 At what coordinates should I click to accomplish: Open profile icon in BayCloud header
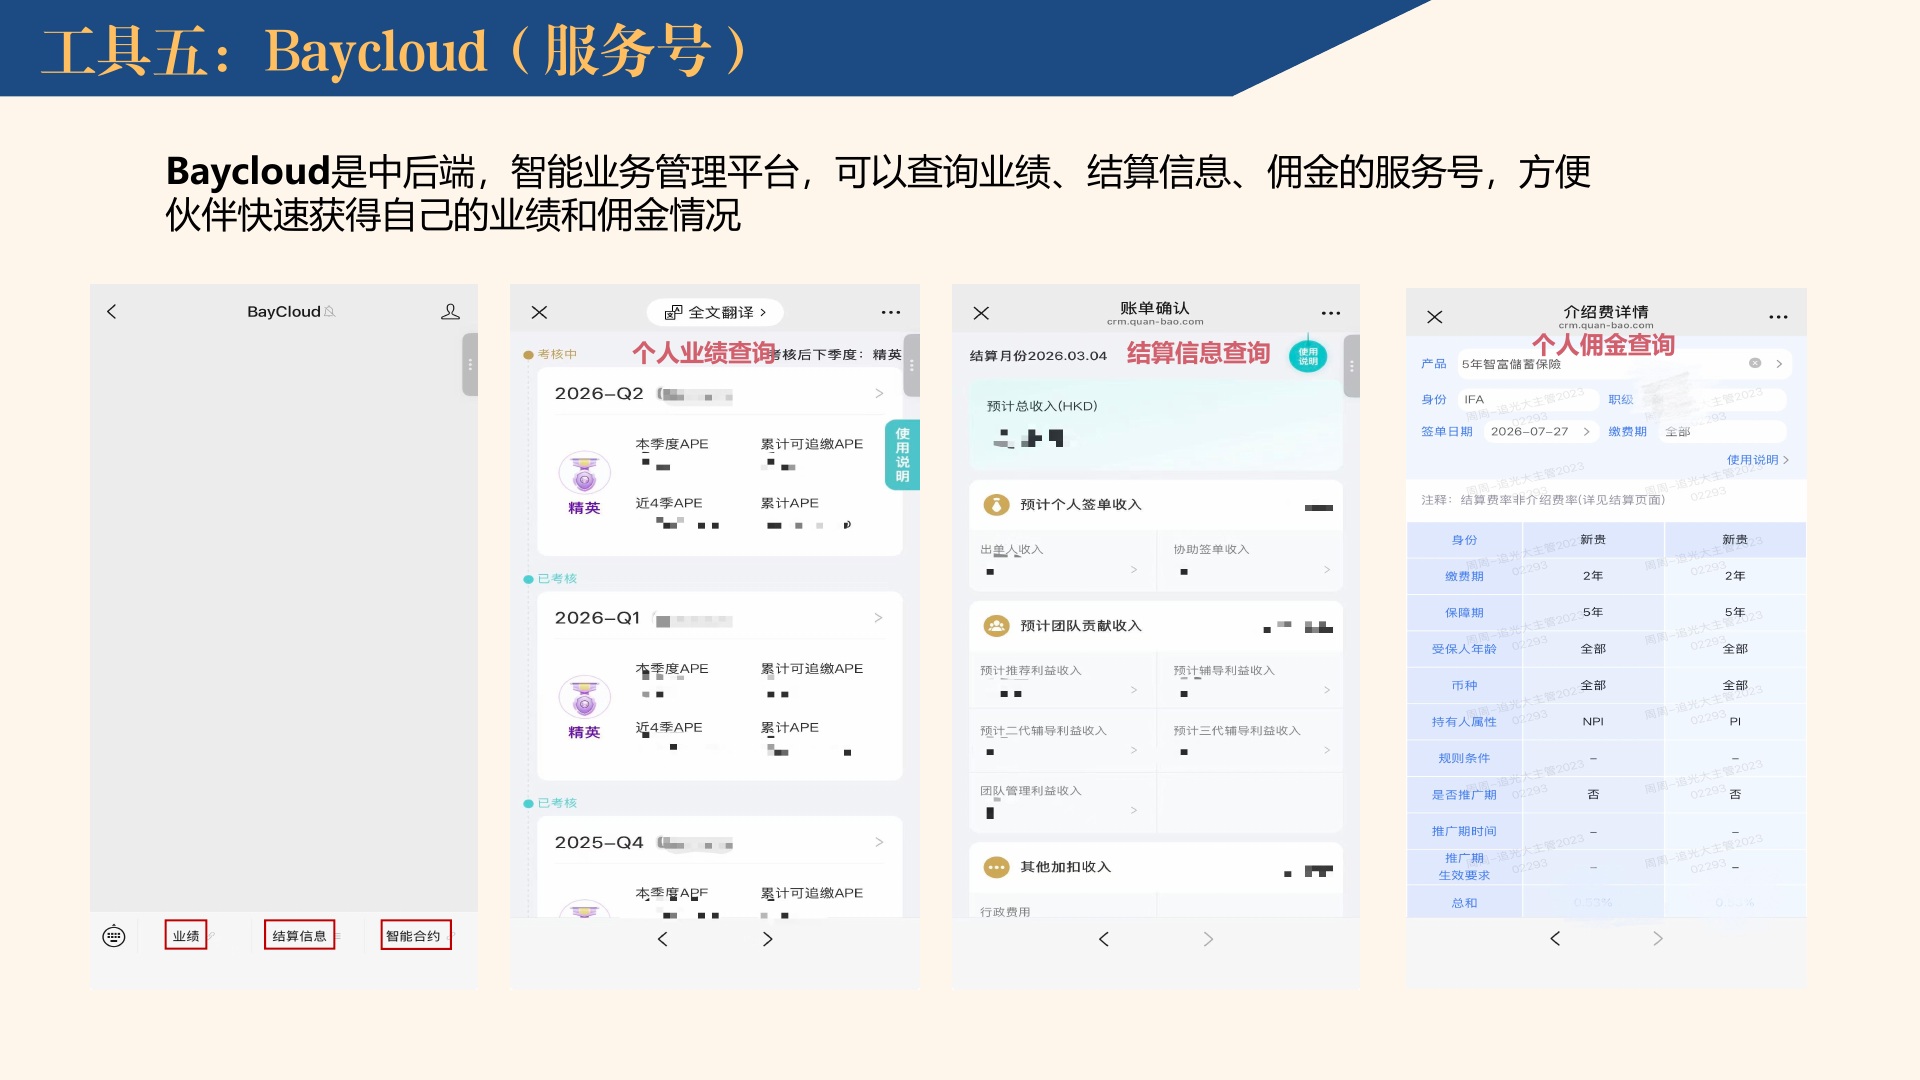[451, 312]
